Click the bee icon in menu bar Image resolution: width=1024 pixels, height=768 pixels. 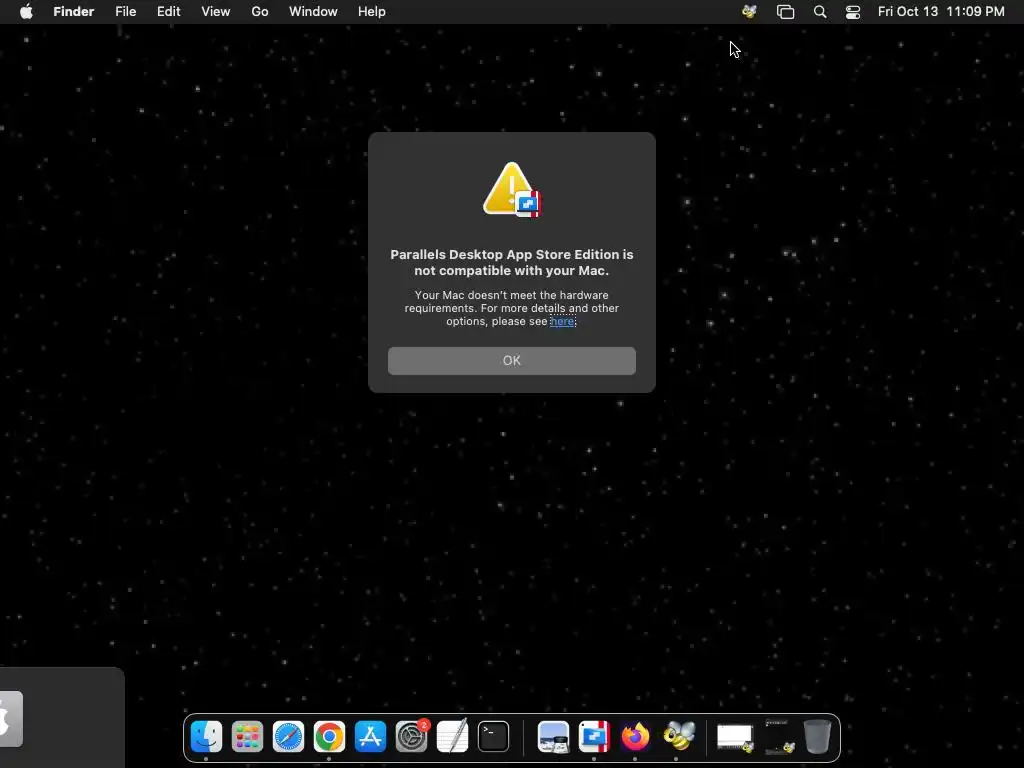point(749,12)
